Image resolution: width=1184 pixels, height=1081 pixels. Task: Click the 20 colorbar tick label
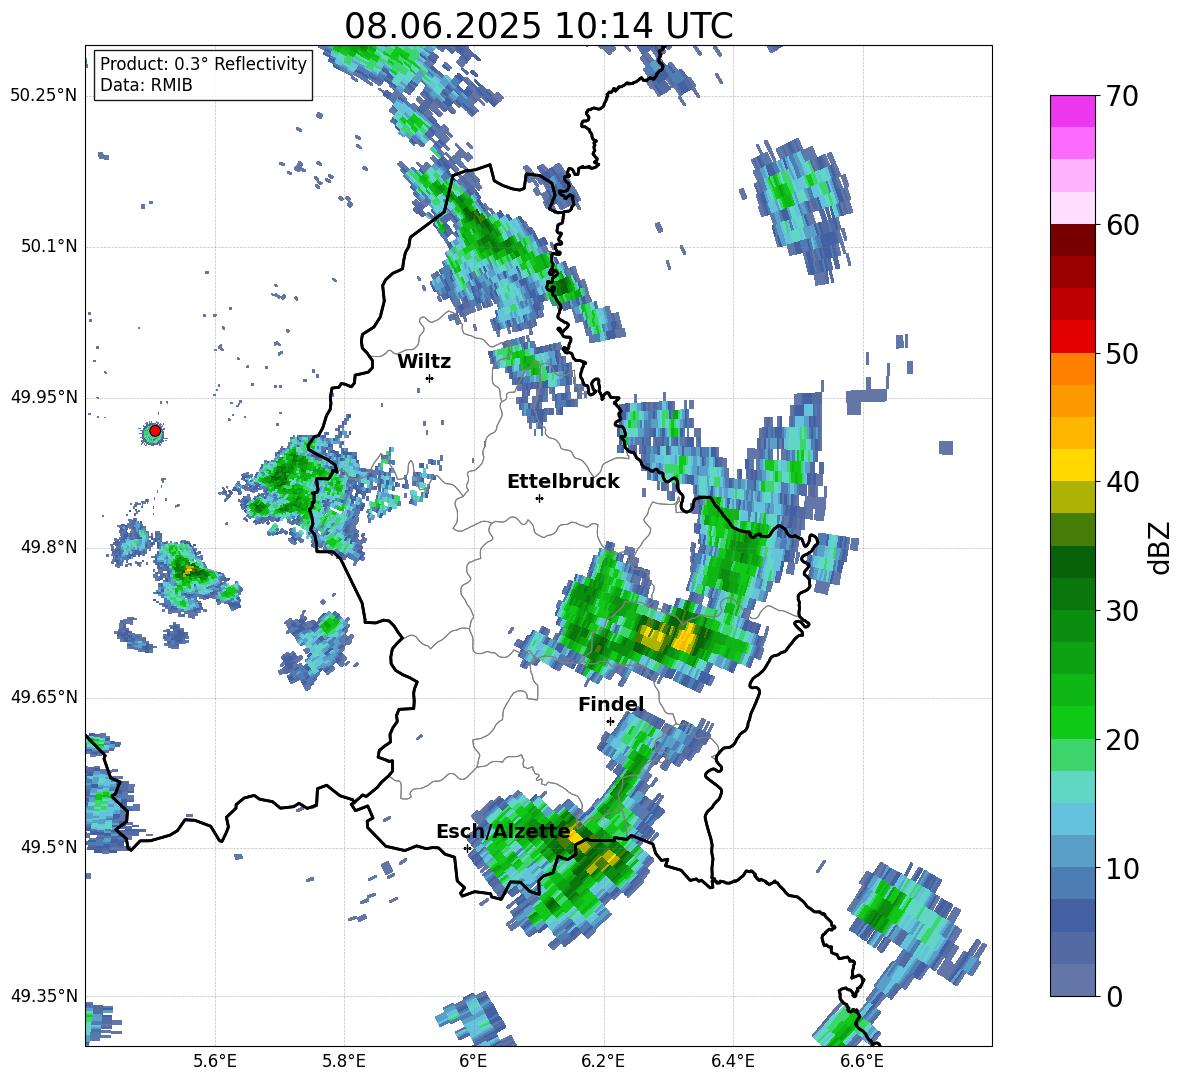pos(1122,740)
